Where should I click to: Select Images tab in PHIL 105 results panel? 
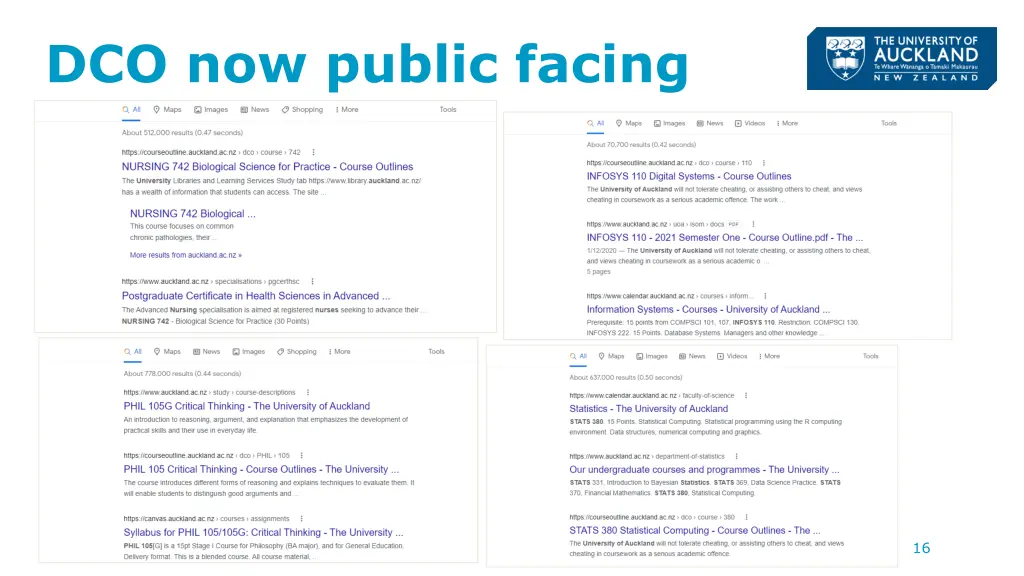pyautogui.click(x=249, y=351)
